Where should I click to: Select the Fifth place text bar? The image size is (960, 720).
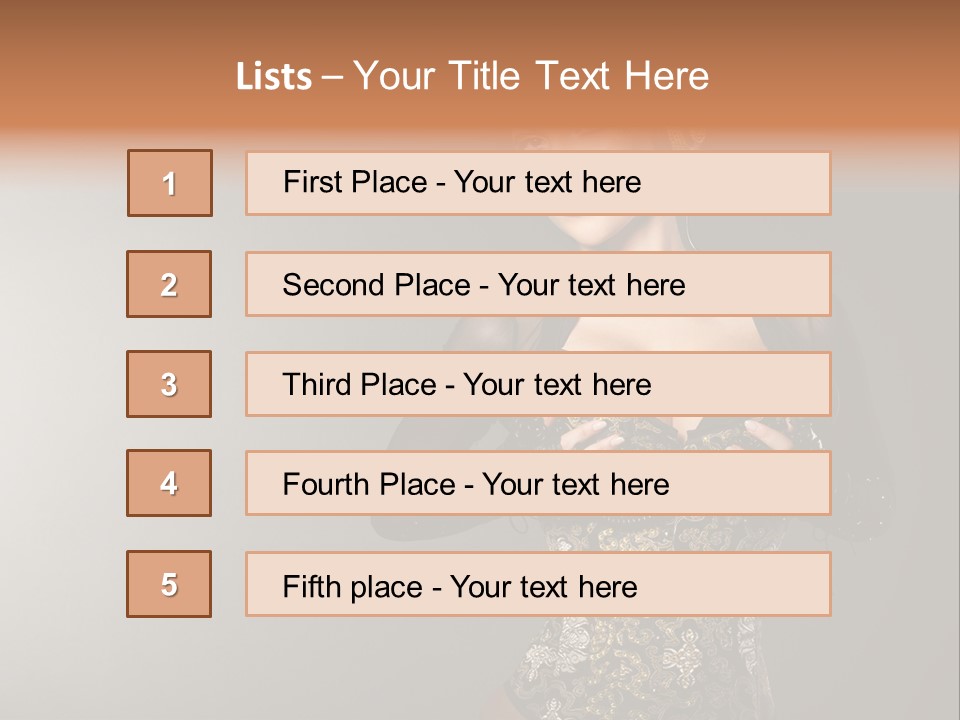[x=538, y=583]
